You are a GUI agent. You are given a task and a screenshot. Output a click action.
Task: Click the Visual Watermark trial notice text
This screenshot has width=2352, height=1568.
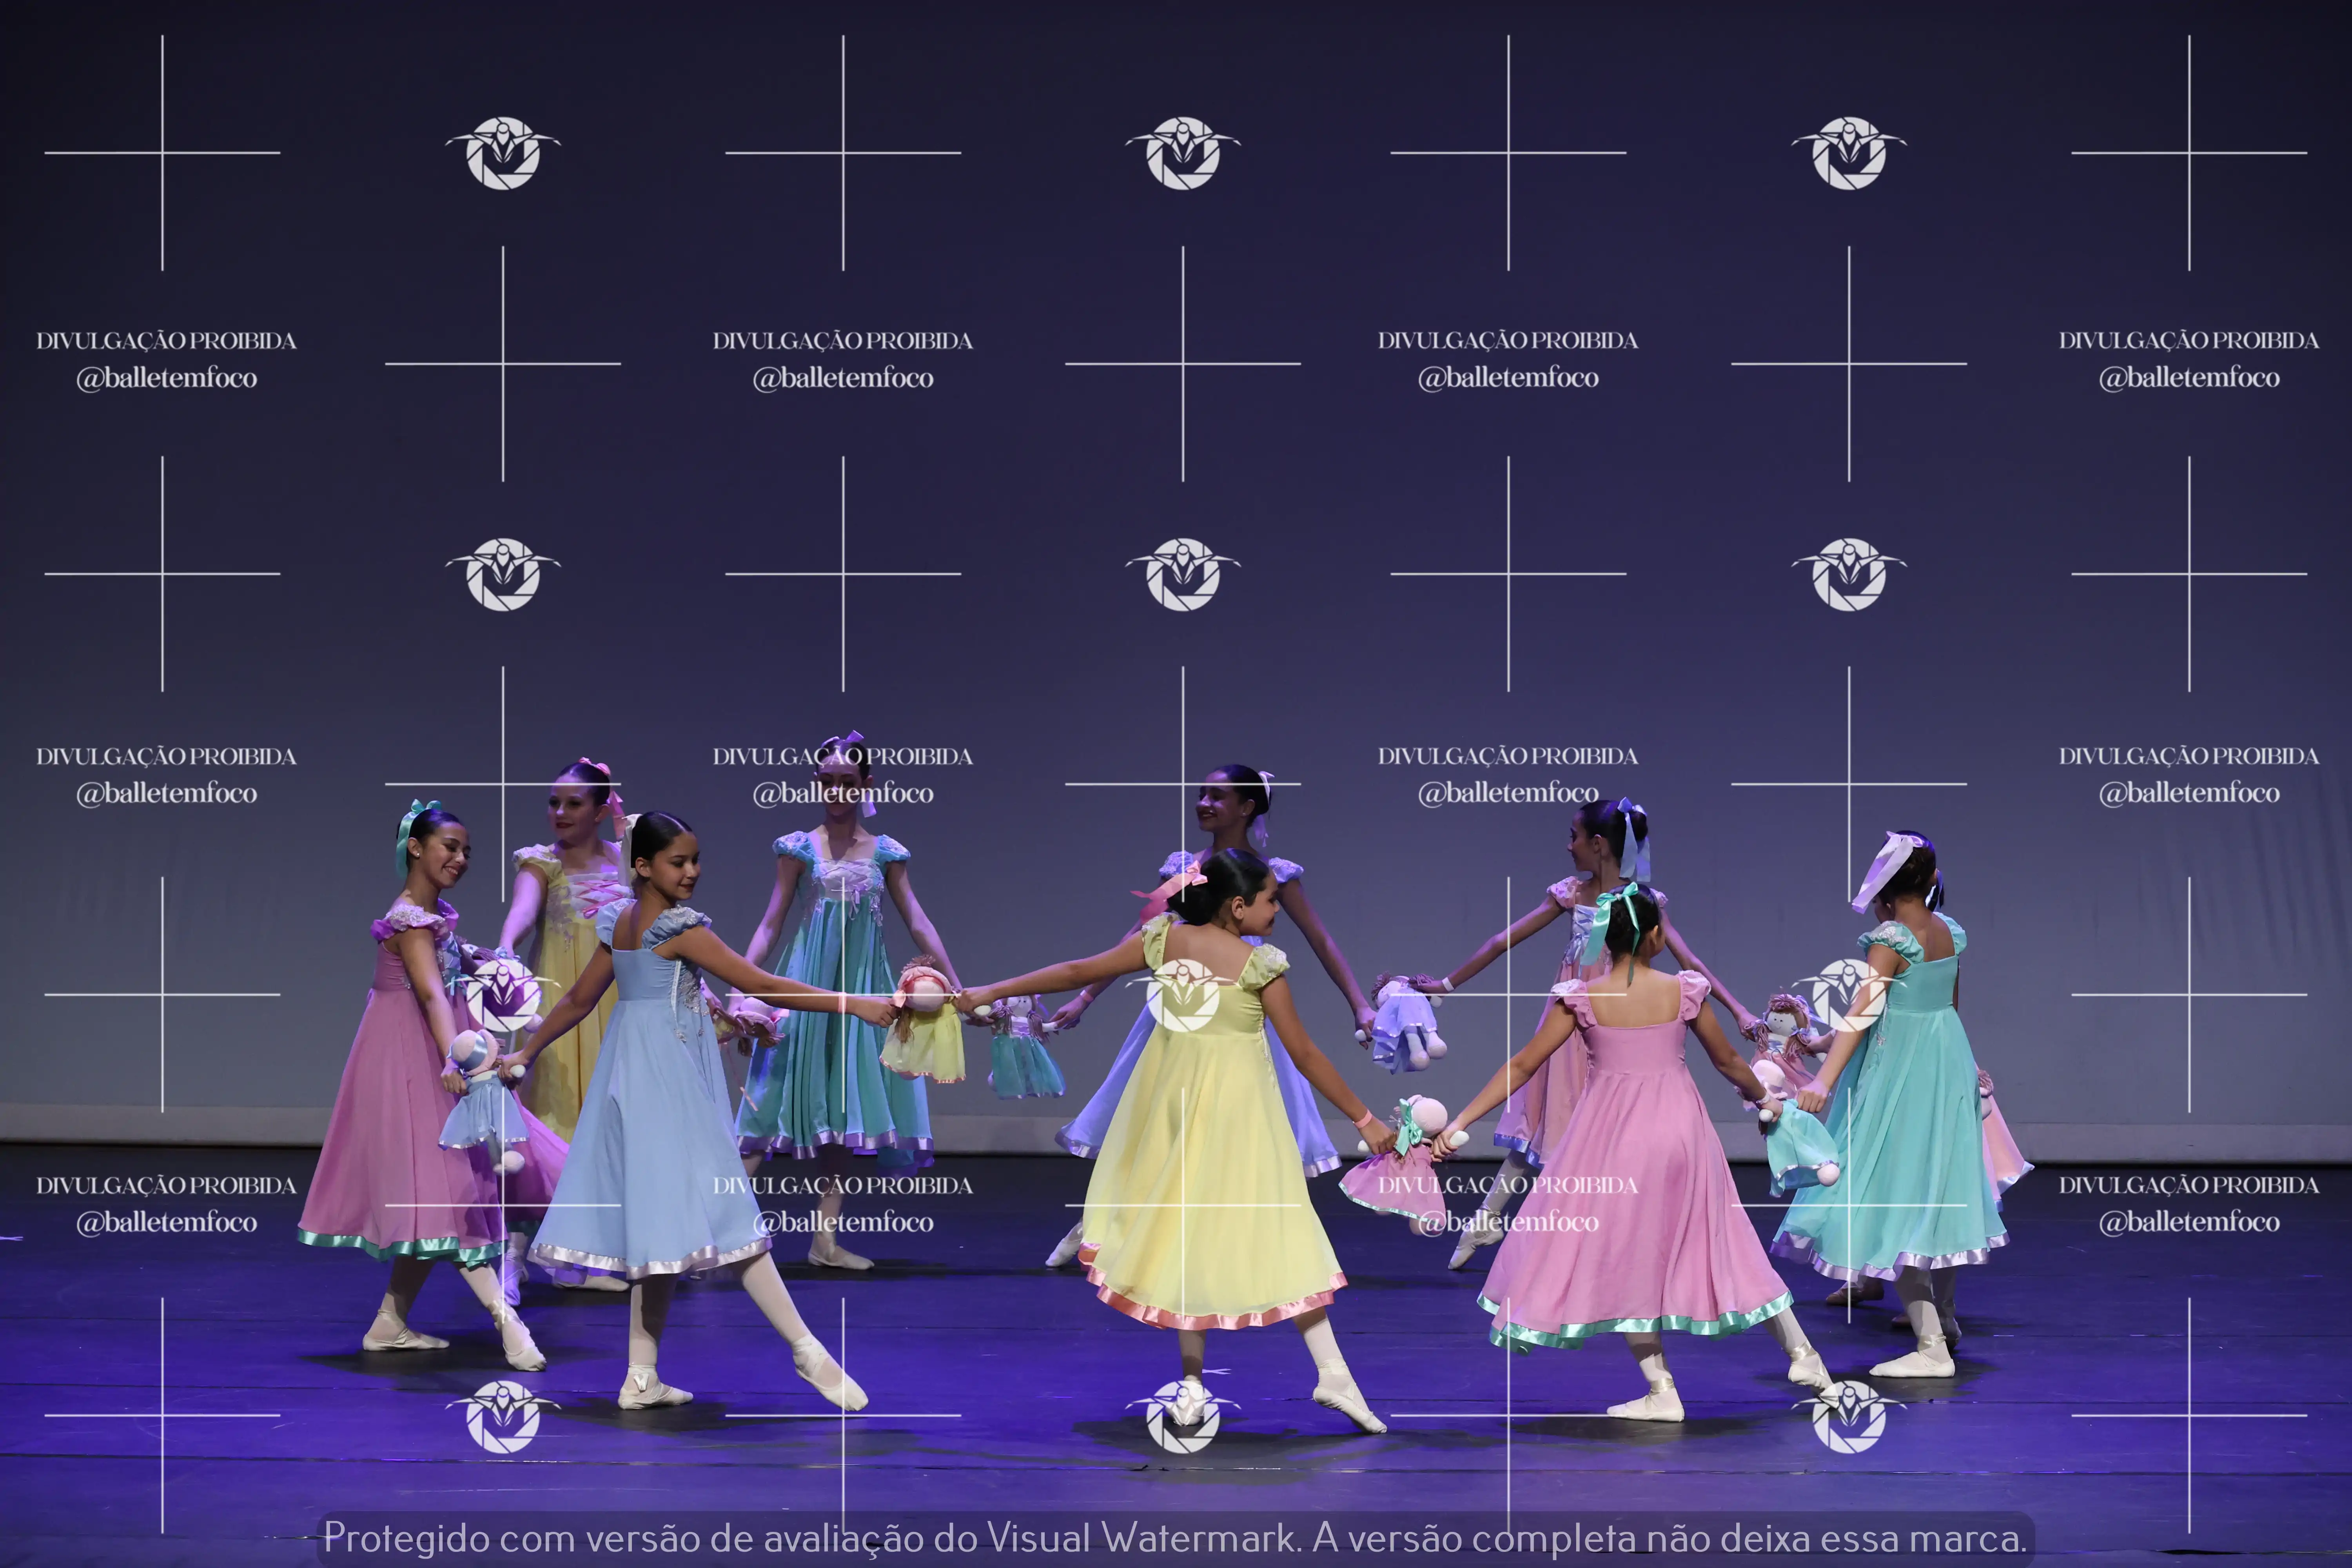[1175, 1537]
